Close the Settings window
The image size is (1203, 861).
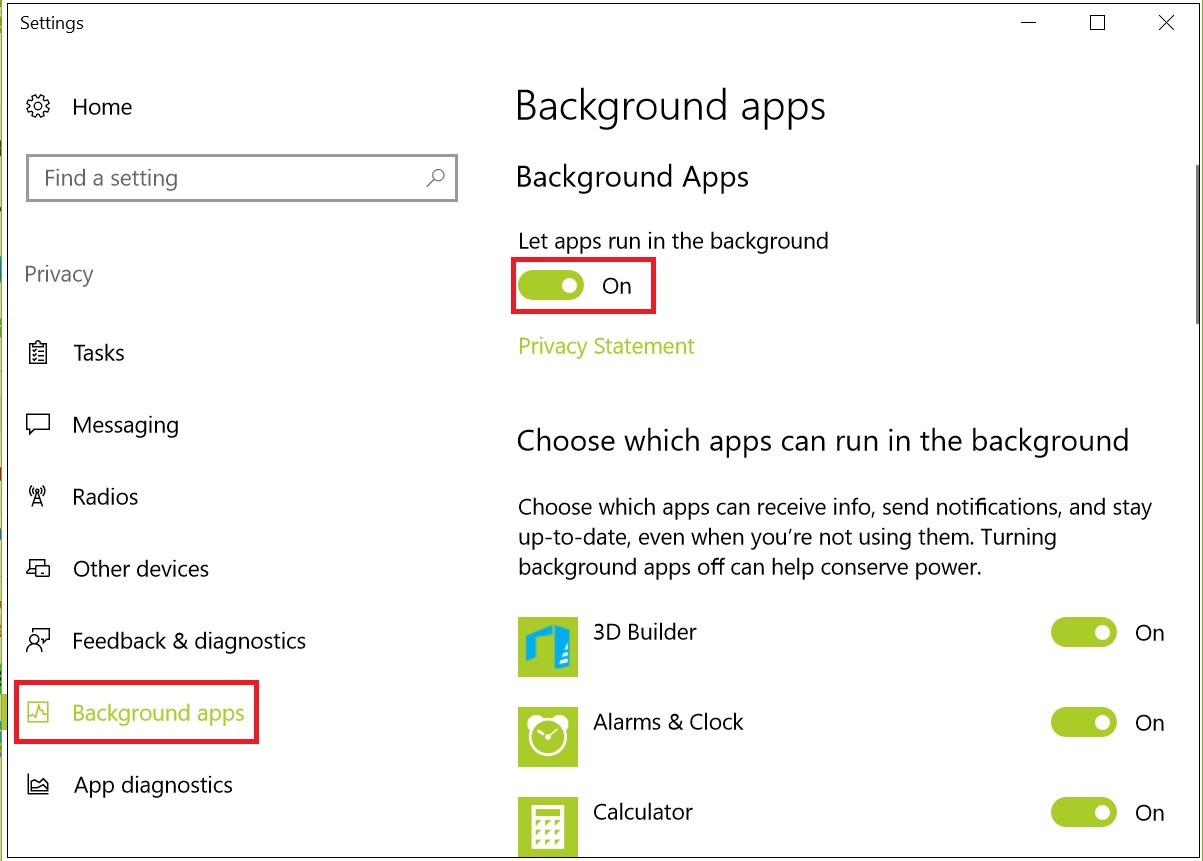pyautogui.click(x=1166, y=23)
